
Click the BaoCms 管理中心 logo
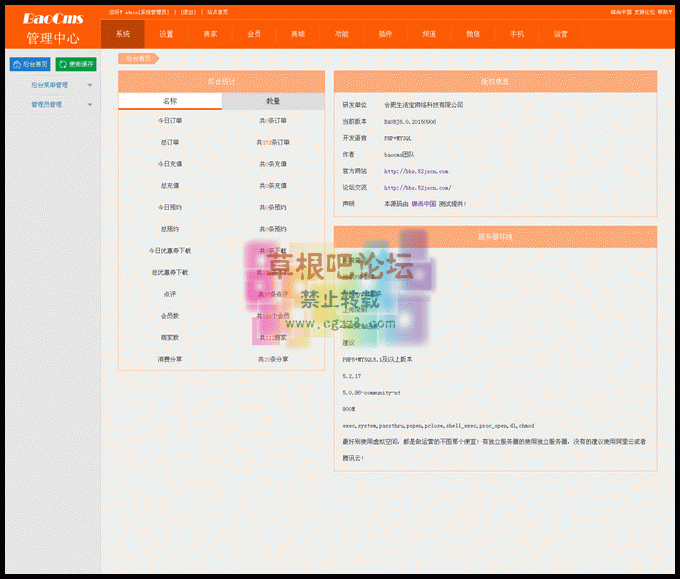(53, 29)
